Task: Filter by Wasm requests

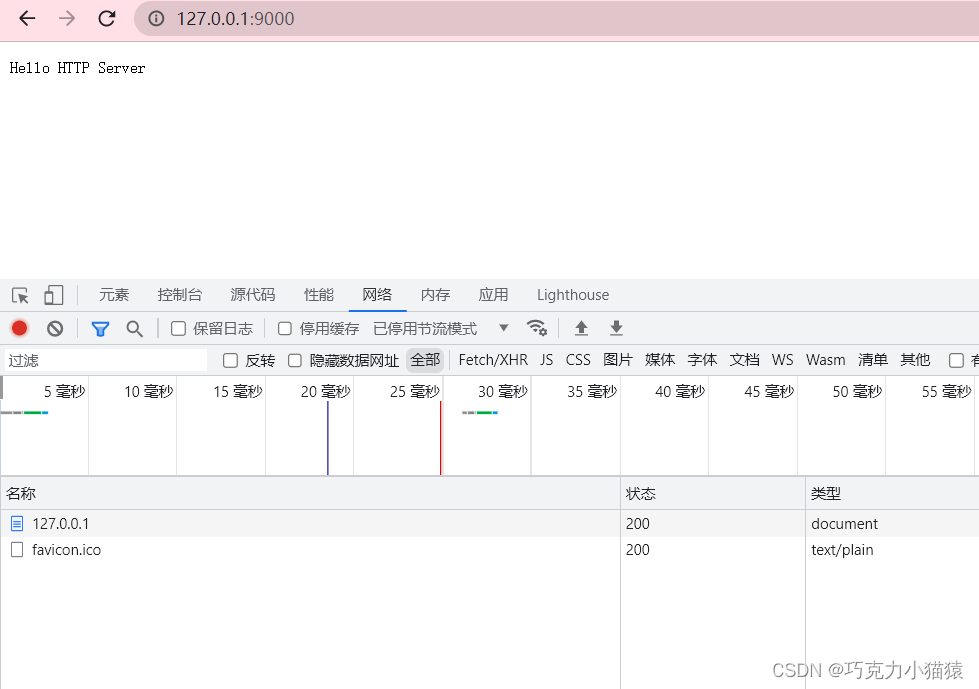Action: pos(825,360)
